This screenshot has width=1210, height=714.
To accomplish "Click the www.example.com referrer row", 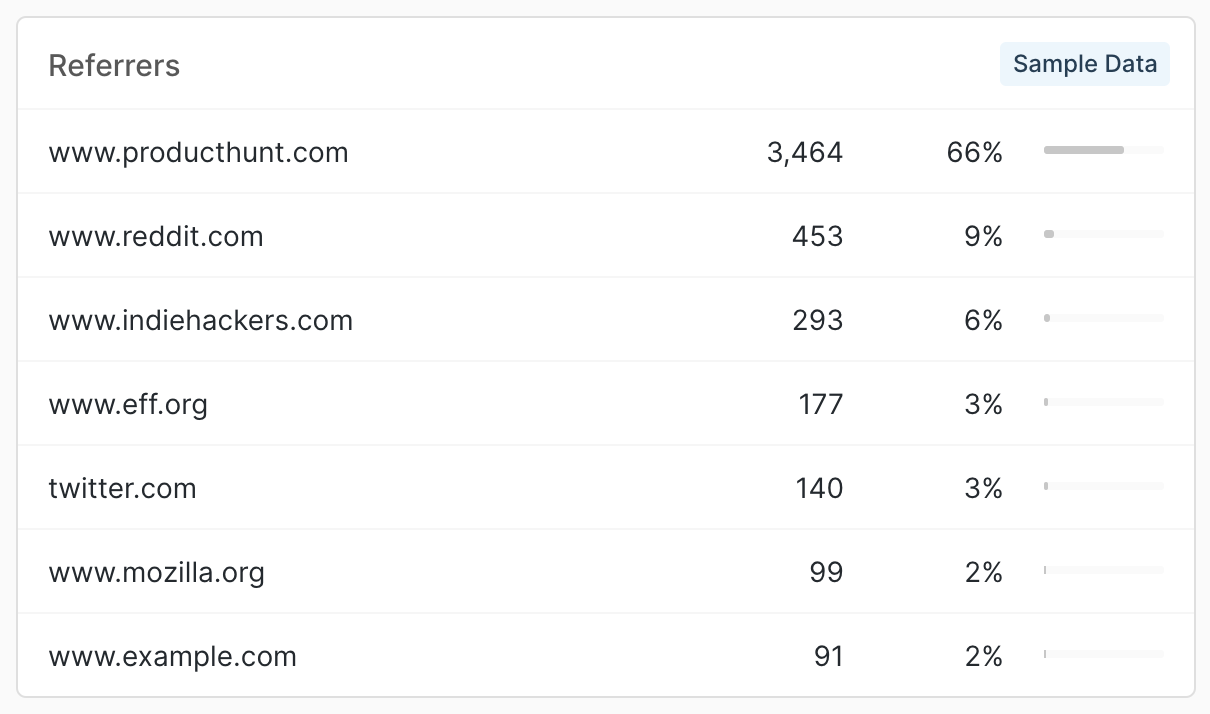I will [x=172, y=657].
